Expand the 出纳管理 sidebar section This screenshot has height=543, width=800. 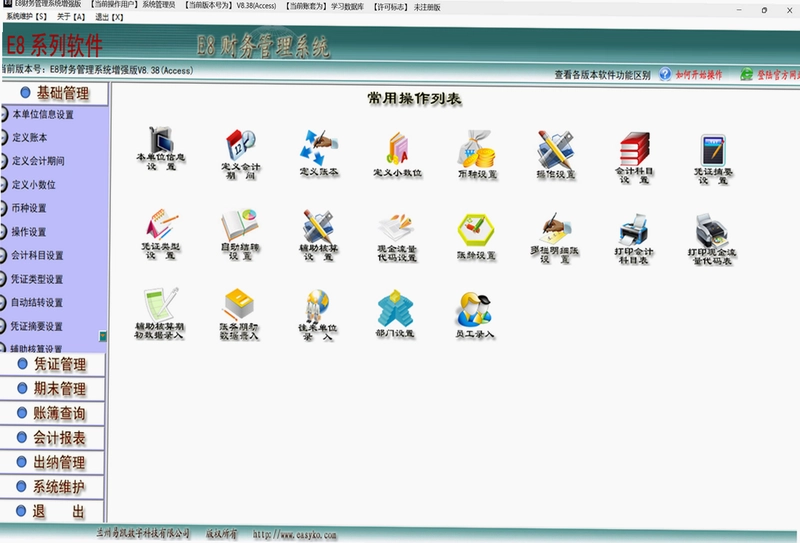53,462
